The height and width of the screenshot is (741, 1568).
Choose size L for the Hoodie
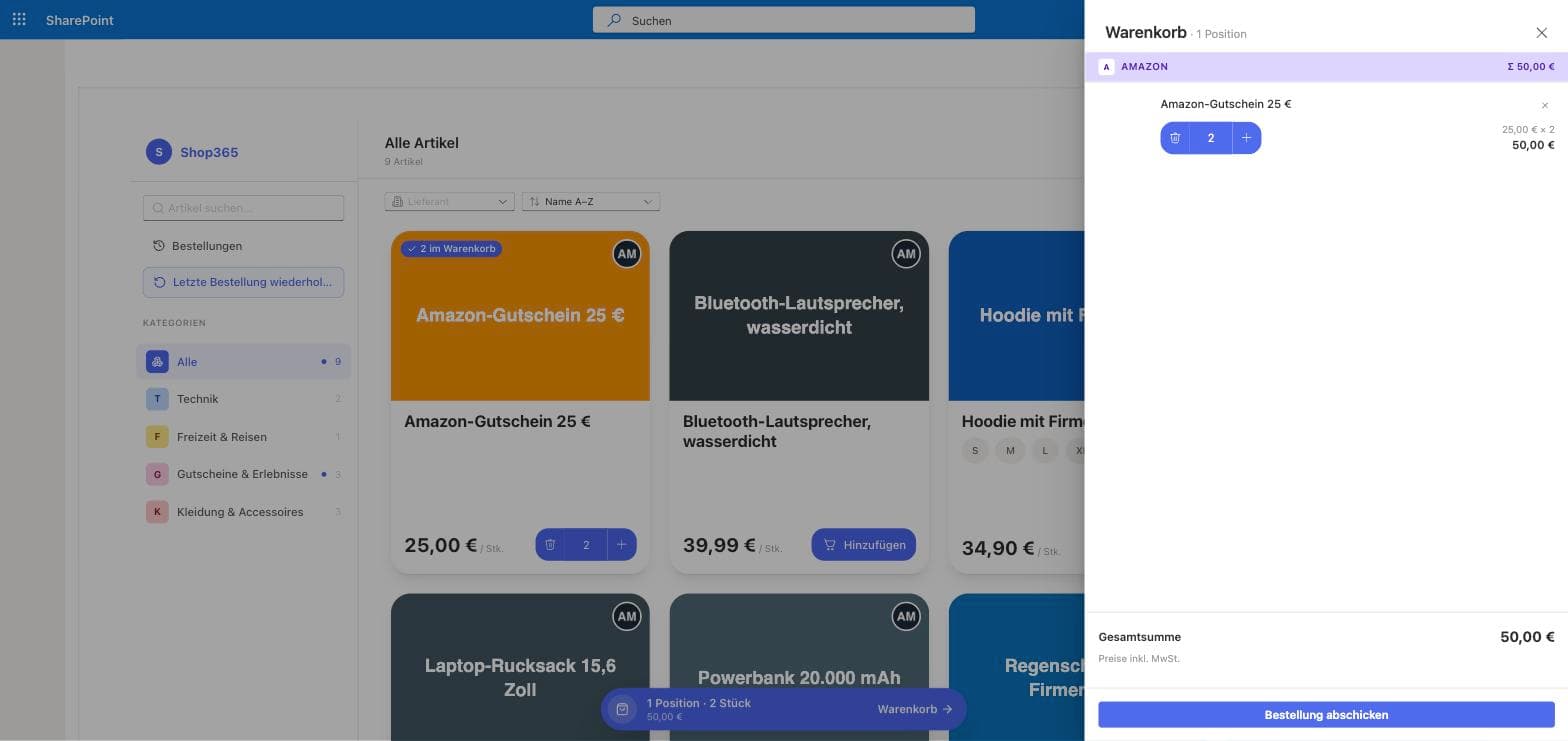click(1045, 451)
